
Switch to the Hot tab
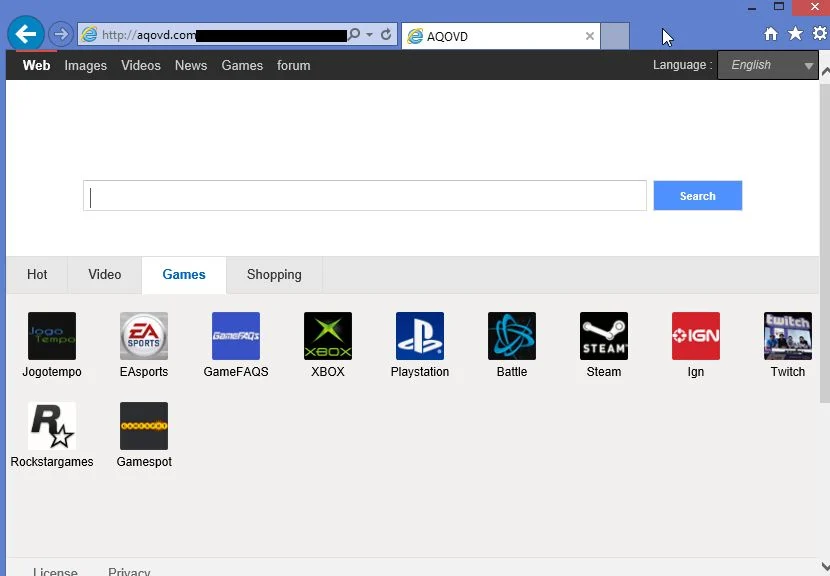[37, 275]
